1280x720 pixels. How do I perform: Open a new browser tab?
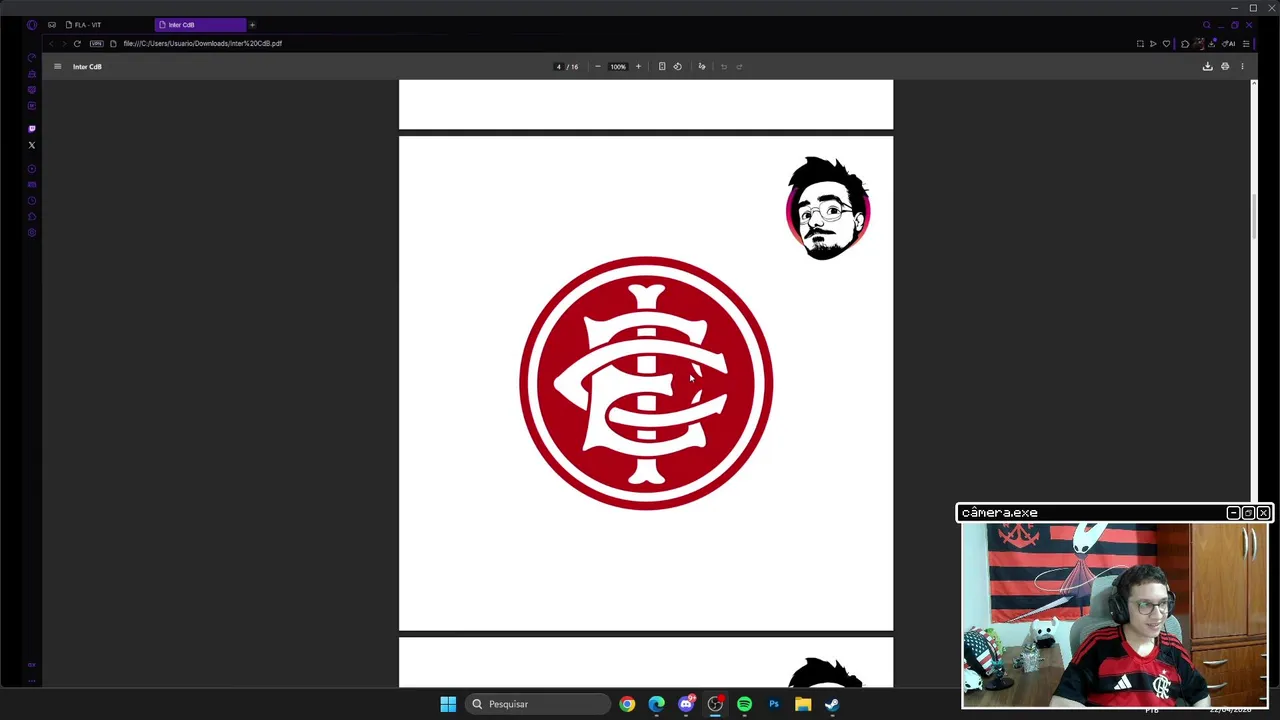tap(252, 25)
